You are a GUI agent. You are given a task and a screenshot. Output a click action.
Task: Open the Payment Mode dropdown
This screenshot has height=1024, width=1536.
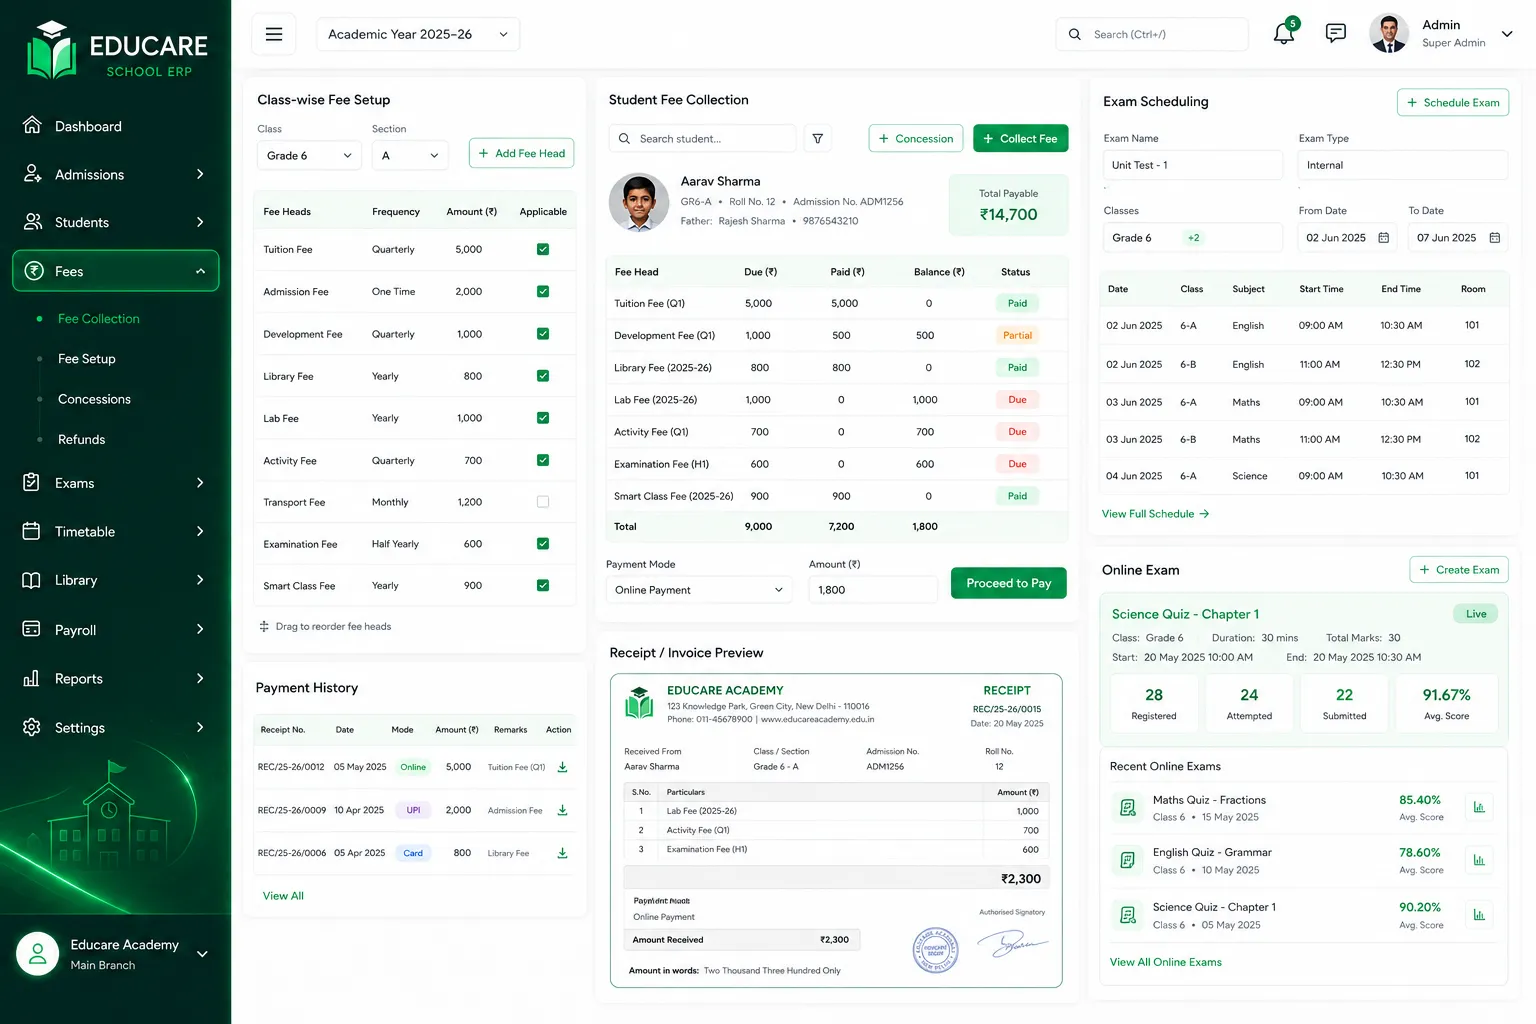(699, 590)
